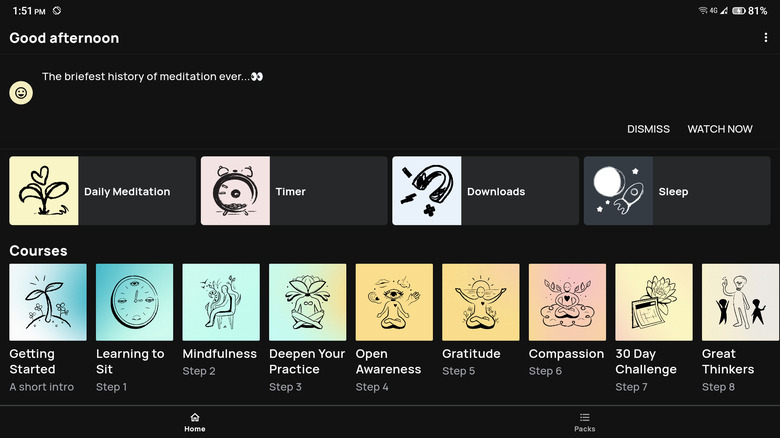This screenshot has height=438, width=780.
Task: Open the 30 Day Challenge course
Action: pos(654,302)
